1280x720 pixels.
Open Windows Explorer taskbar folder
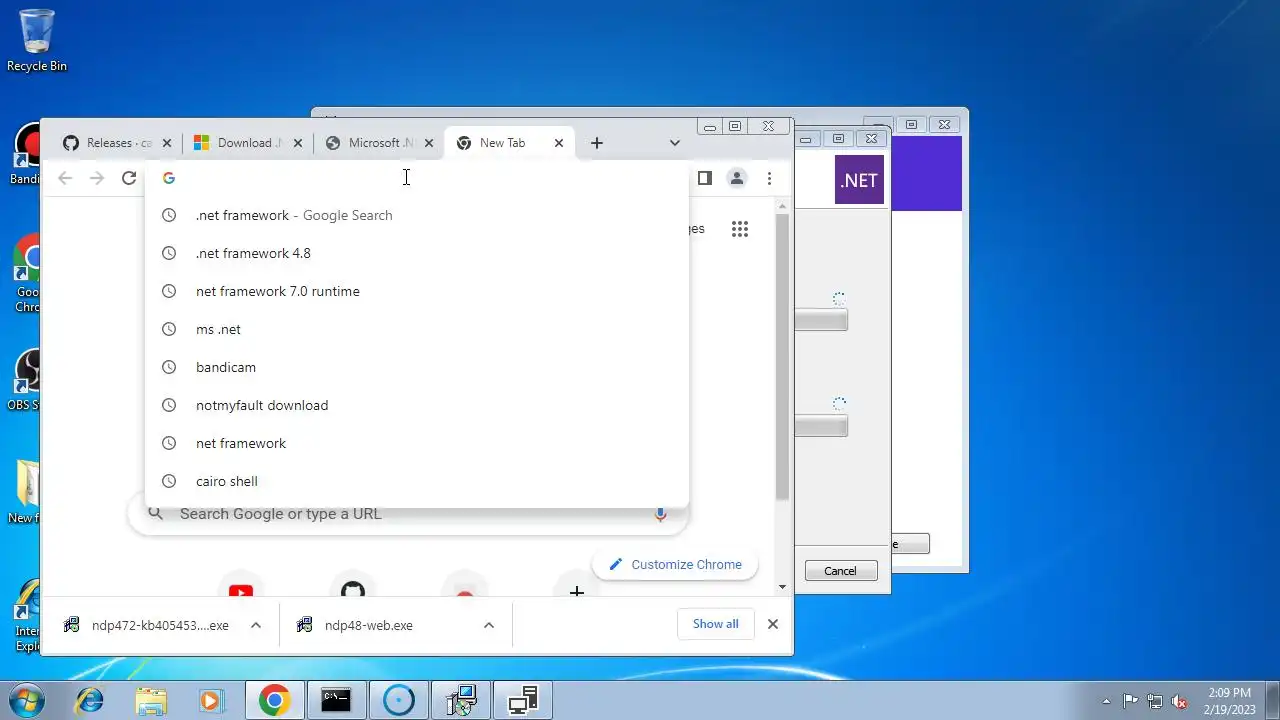[x=151, y=701]
